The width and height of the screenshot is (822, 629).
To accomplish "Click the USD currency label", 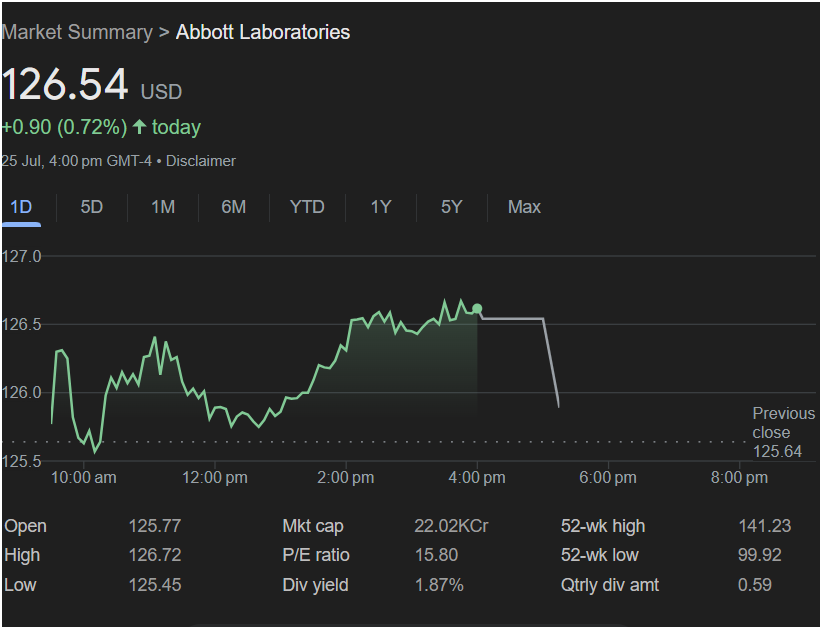I will pyautogui.click(x=161, y=92).
